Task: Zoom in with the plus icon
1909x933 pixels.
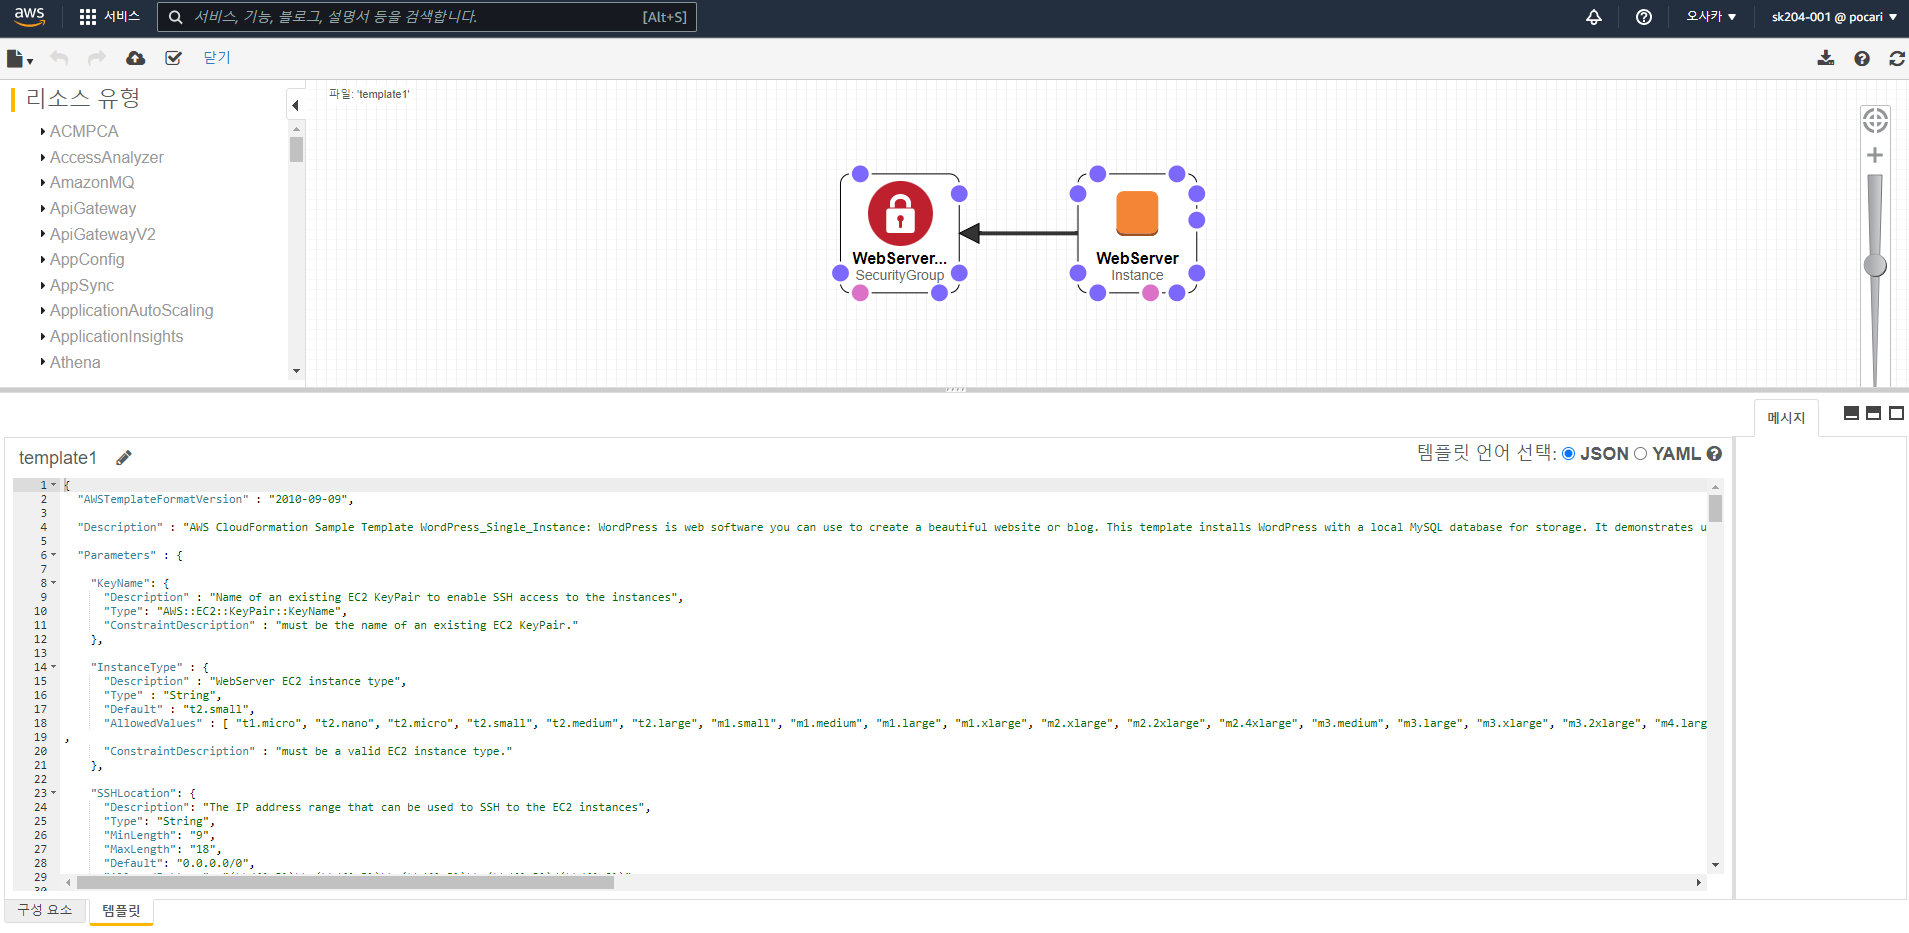Action: [1875, 155]
